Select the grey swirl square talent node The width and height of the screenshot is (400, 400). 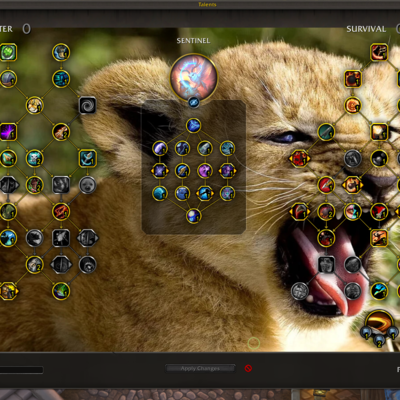pos(88,105)
